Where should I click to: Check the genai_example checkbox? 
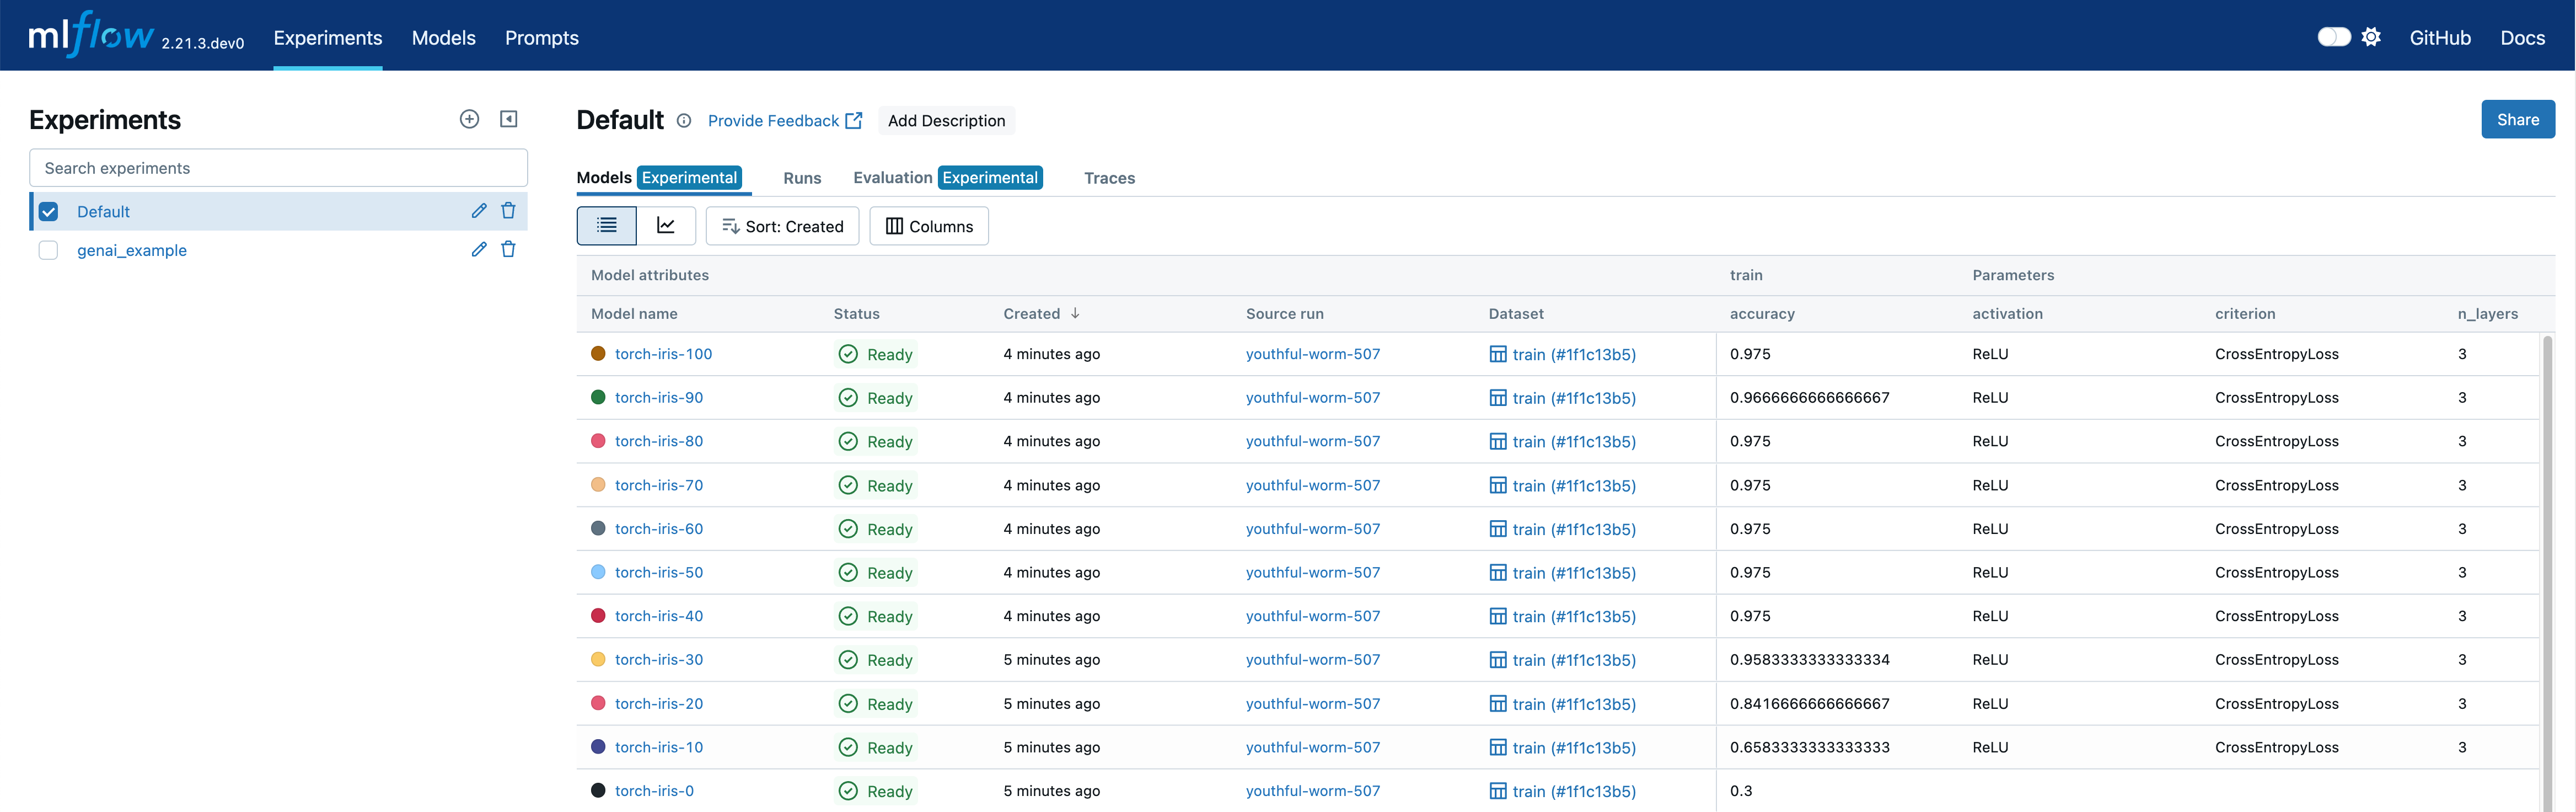click(48, 250)
